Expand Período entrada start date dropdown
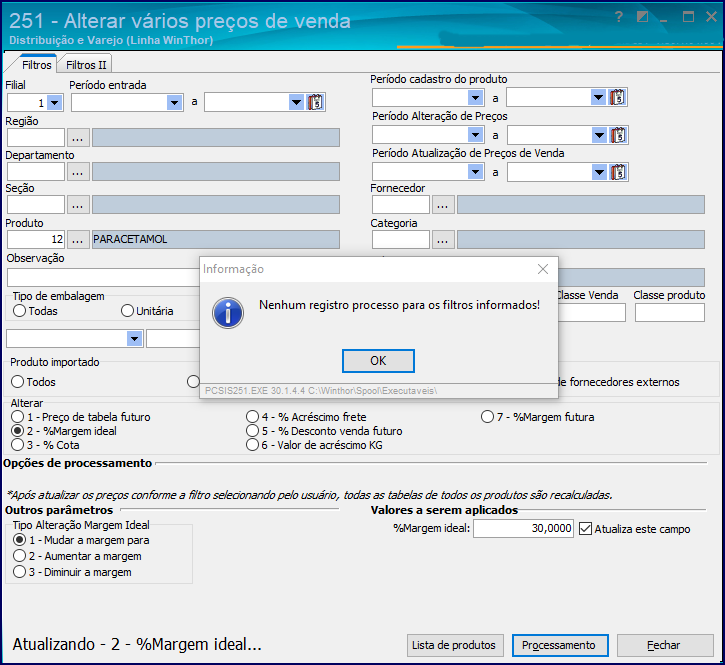This screenshot has width=725, height=665. pyautogui.click(x=174, y=102)
